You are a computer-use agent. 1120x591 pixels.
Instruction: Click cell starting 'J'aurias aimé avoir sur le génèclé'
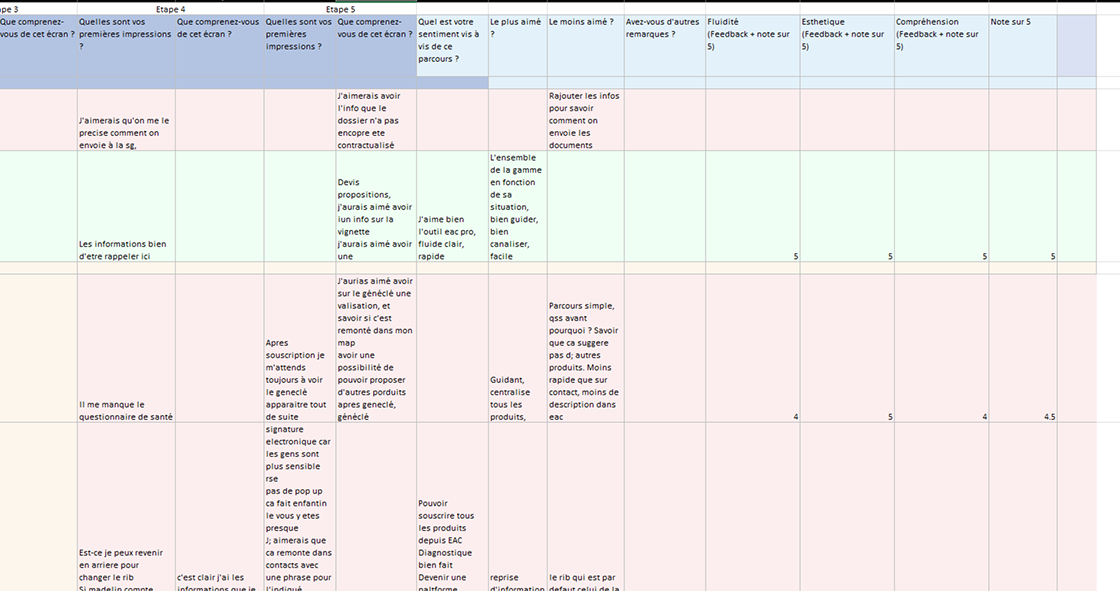376,348
